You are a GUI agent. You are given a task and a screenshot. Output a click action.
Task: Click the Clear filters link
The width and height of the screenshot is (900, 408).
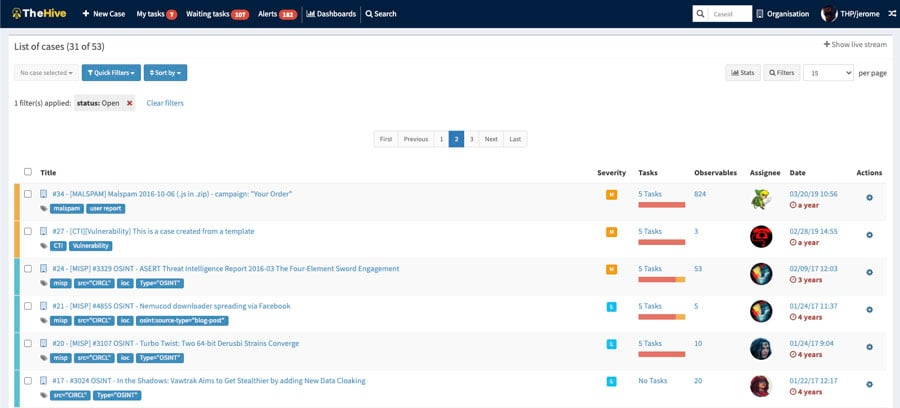pyautogui.click(x=165, y=103)
